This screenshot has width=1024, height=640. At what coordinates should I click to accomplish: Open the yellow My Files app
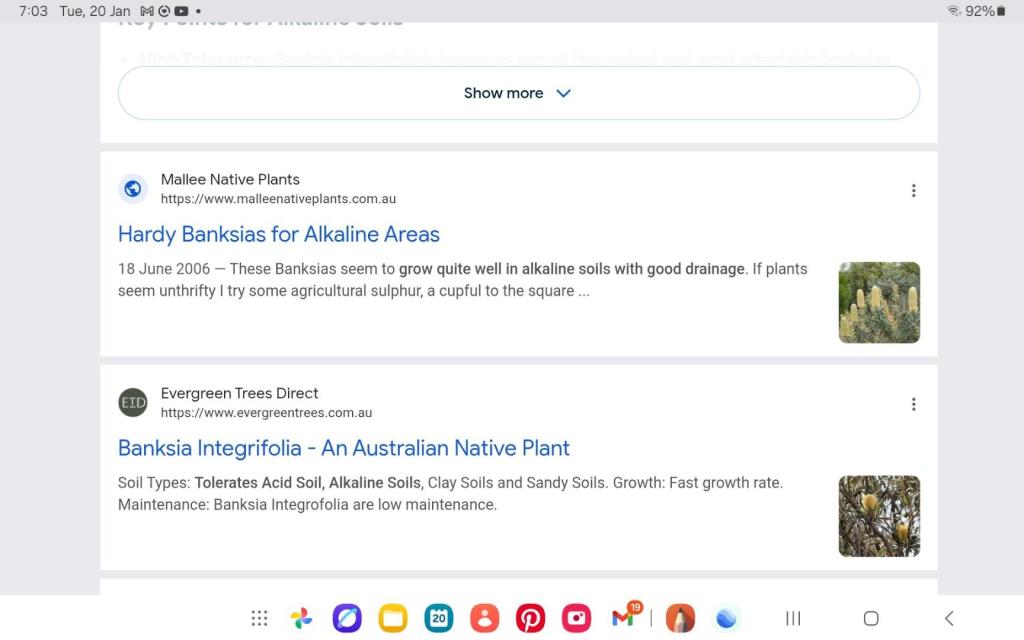point(393,618)
